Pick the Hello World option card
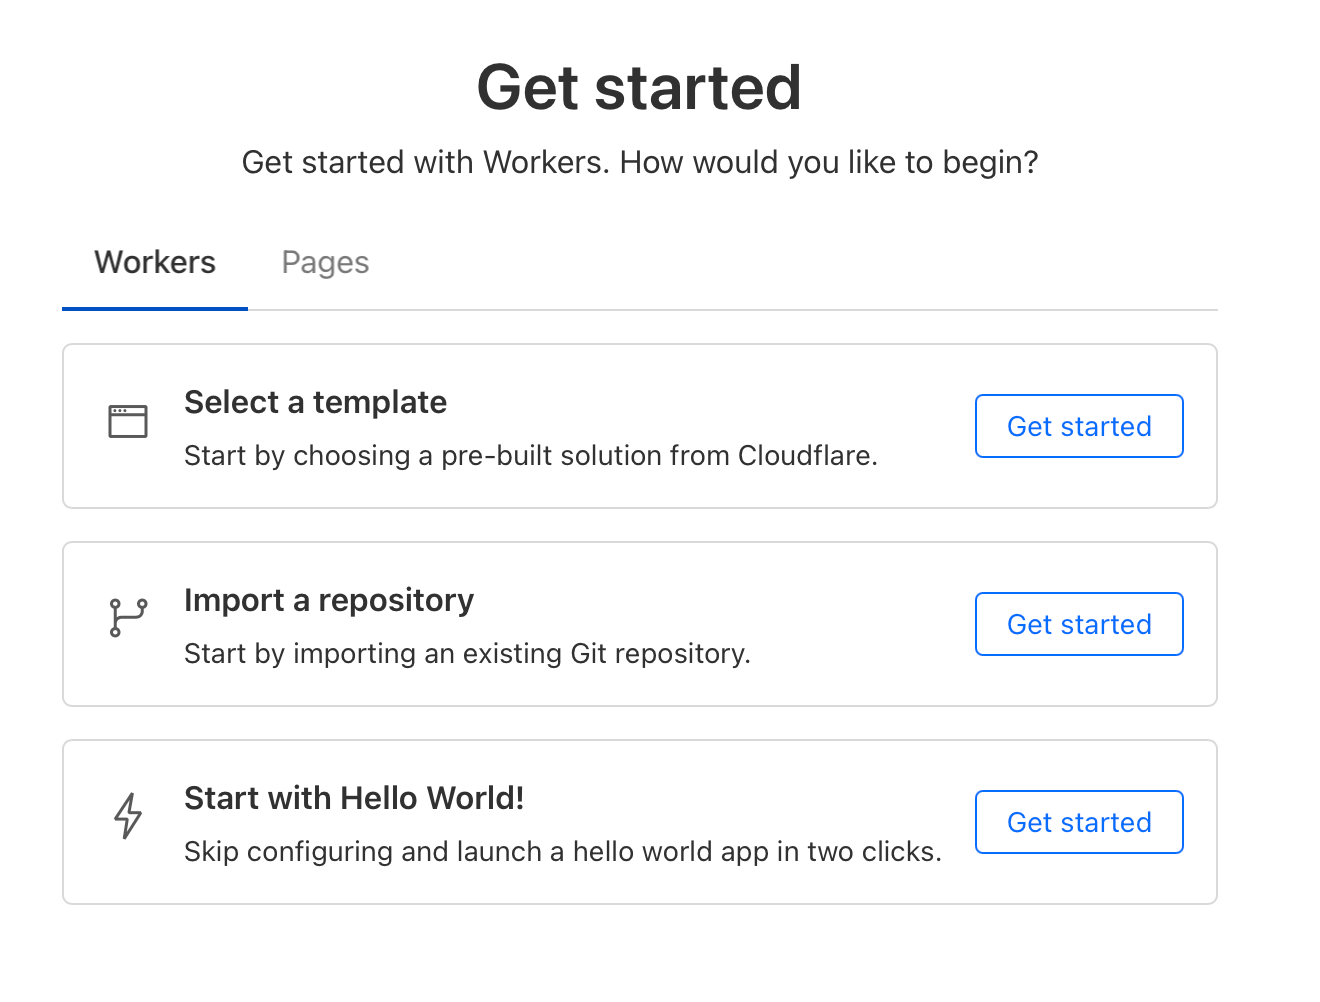The width and height of the screenshot is (1320, 1002). pos(640,822)
